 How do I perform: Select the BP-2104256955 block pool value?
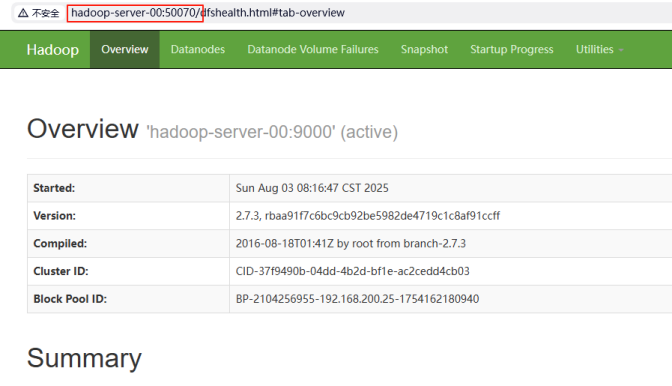pos(357,299)
